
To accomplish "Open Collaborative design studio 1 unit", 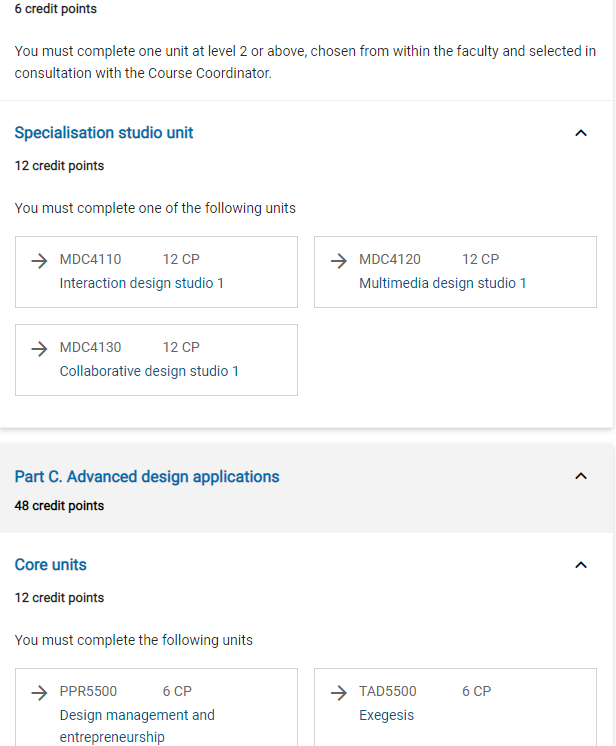I will (x=149, y=371).
